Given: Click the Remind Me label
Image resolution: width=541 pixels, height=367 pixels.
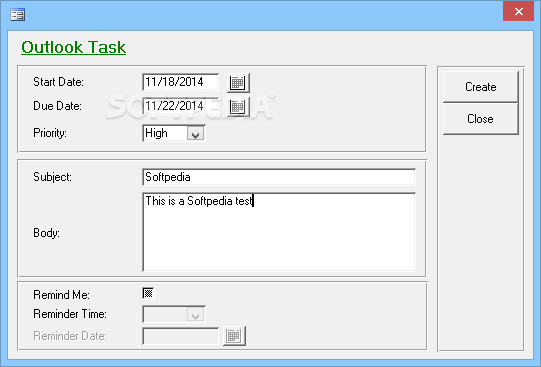Looking at the screenshot, I should [61, 295].
